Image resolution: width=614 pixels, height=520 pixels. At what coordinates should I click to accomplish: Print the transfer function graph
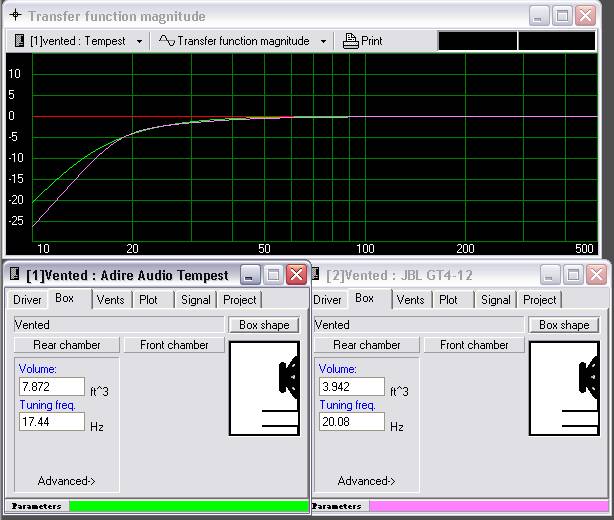(363, 41)
